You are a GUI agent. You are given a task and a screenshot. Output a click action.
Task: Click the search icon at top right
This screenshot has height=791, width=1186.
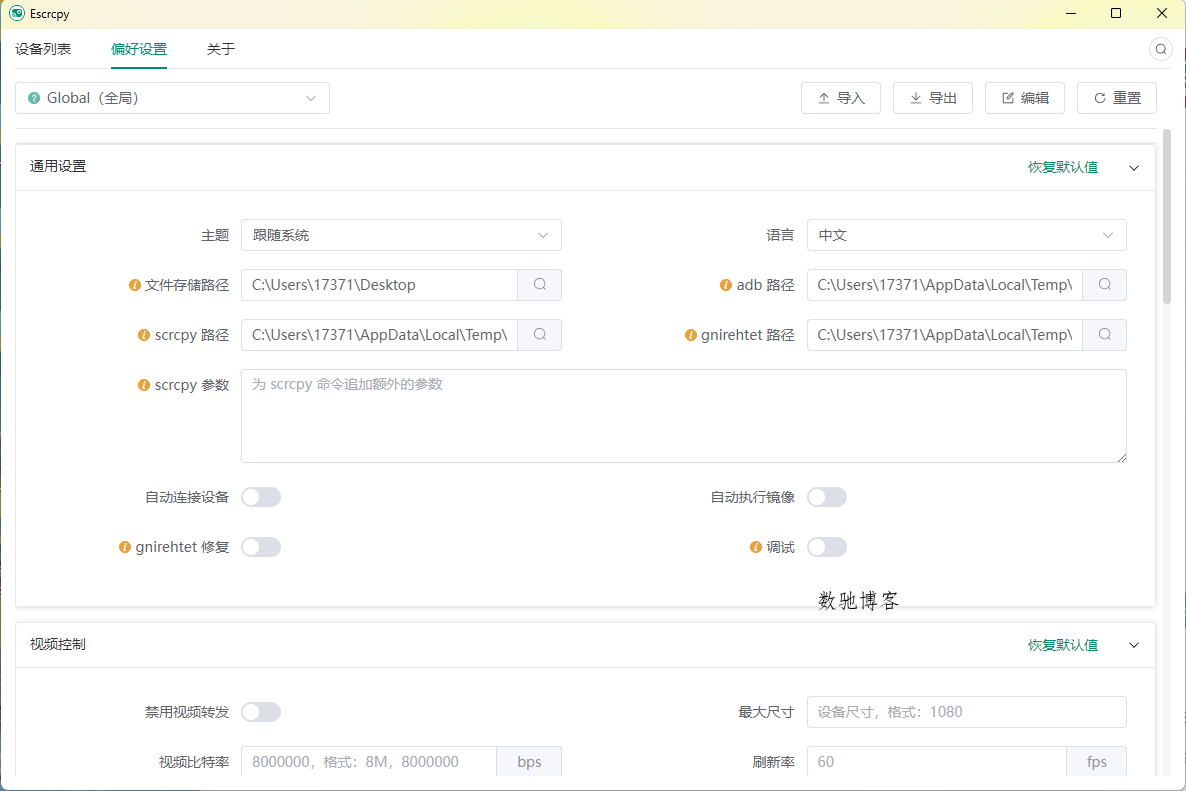[x=1160, y=49]
